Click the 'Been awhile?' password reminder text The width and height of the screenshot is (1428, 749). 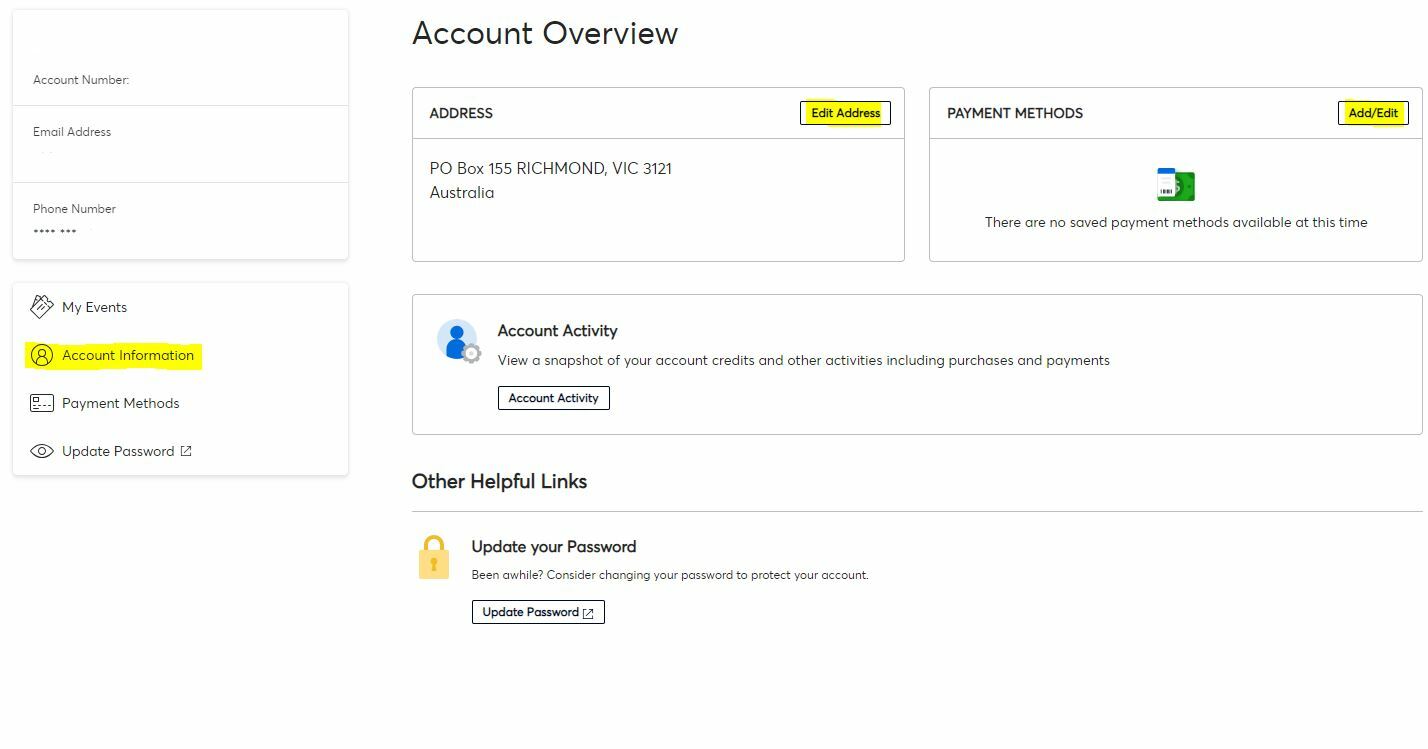click(670, 575)
